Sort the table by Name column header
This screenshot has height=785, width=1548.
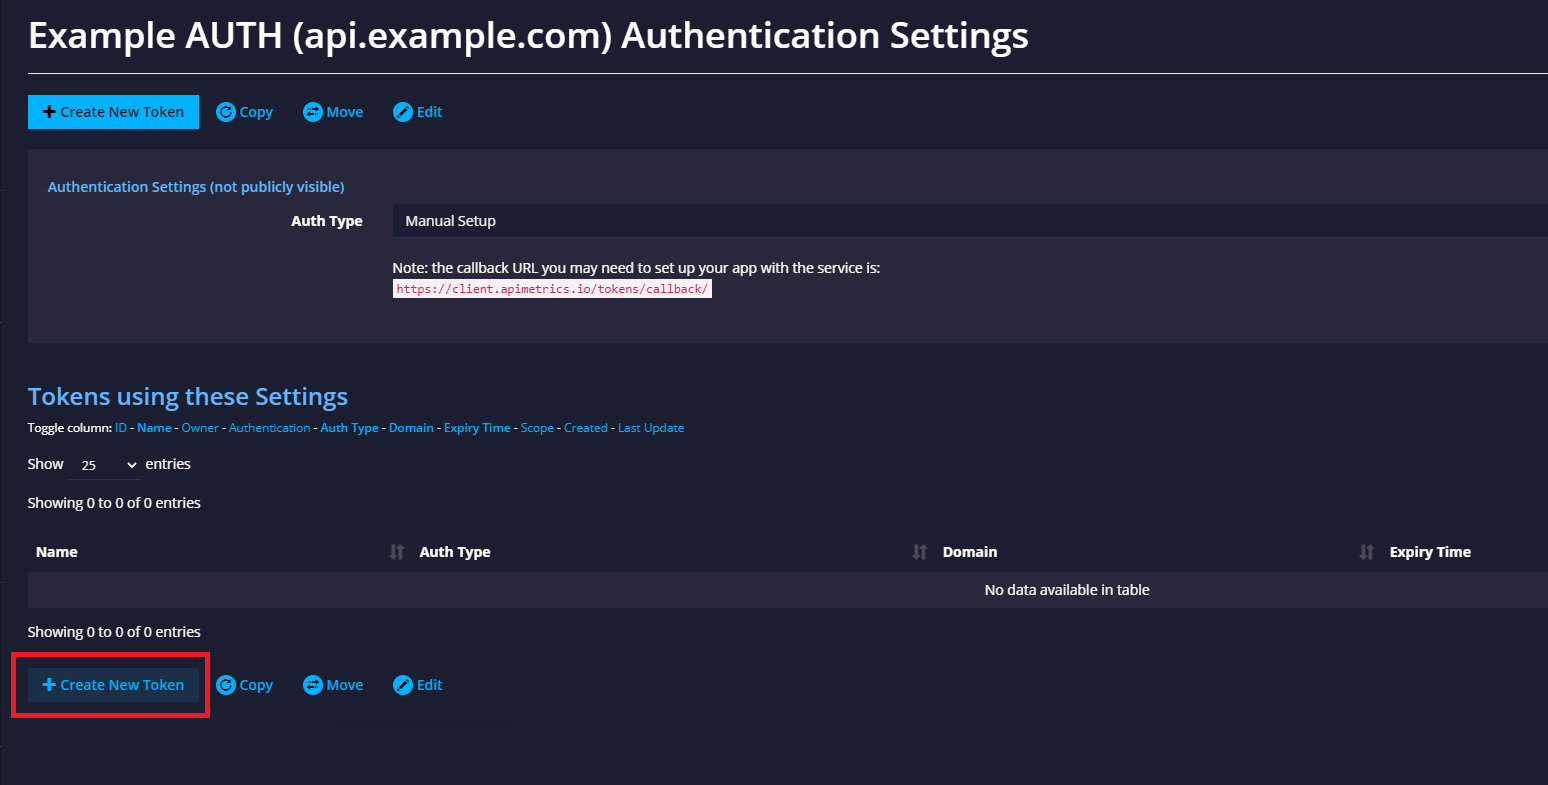[57, 552]
